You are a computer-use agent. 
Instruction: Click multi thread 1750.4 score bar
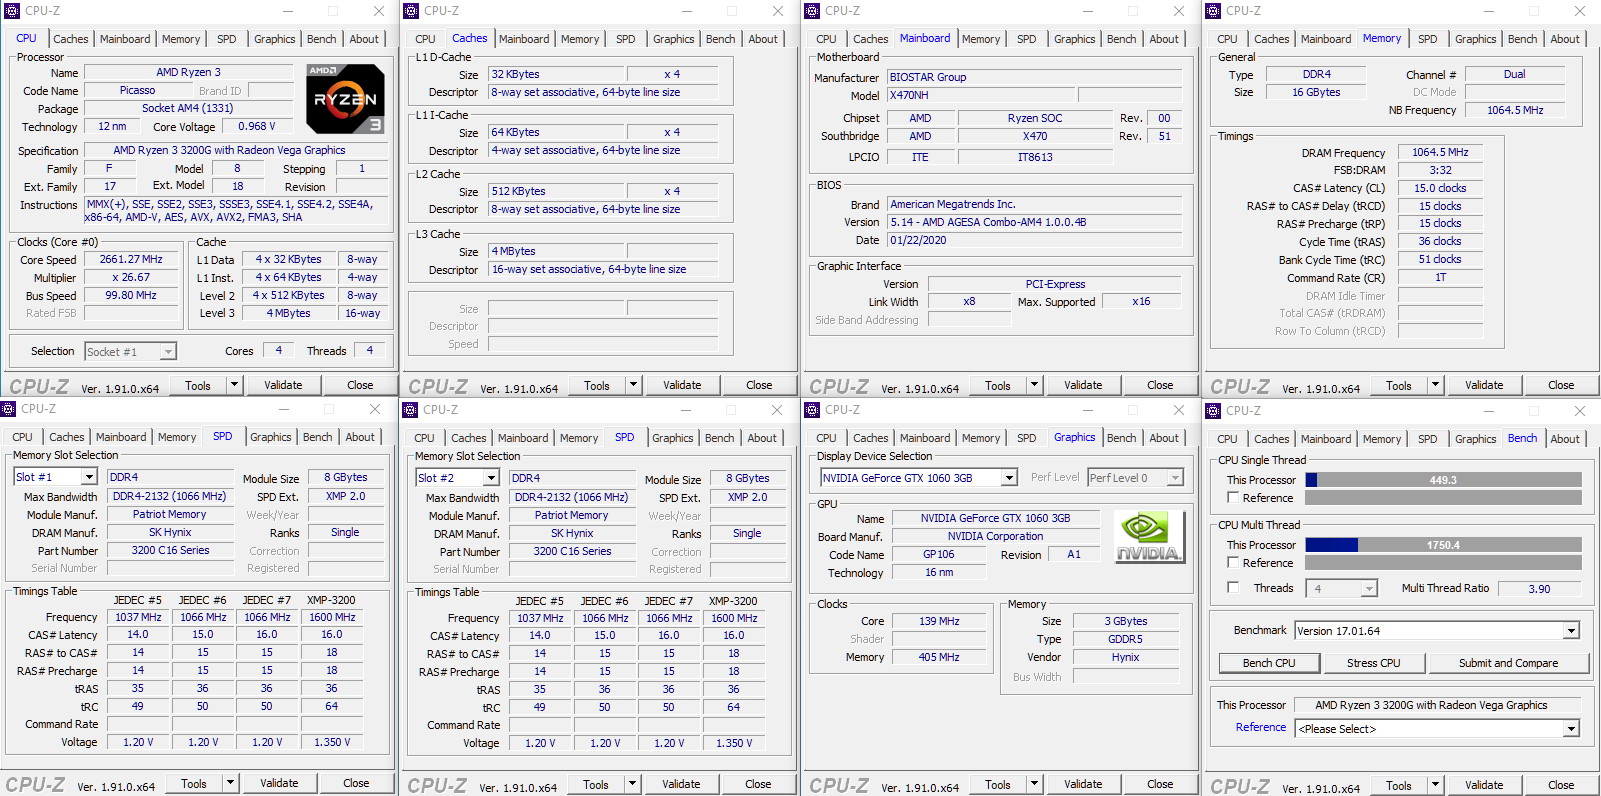(1443, 545)
